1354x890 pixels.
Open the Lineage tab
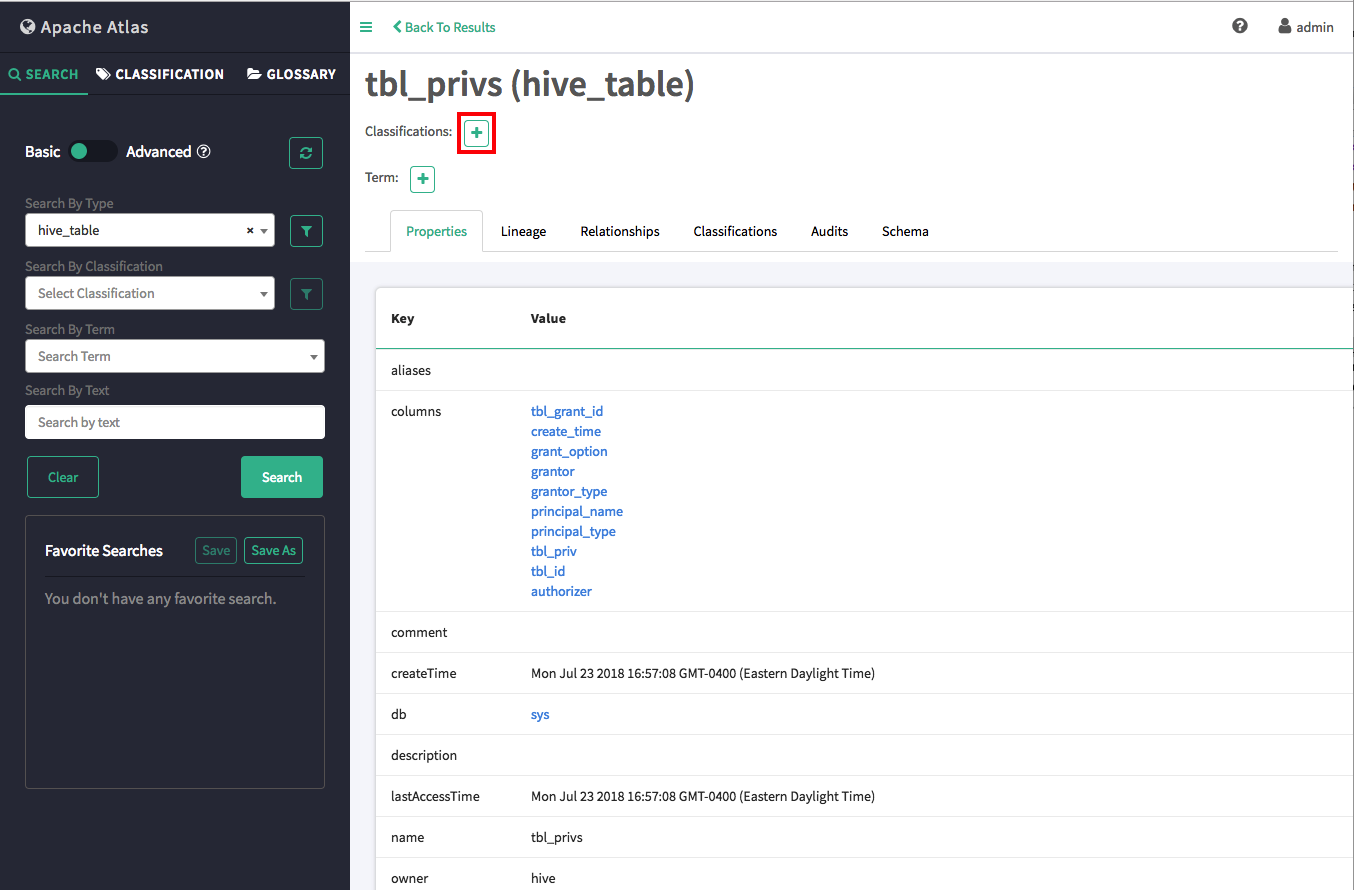click(x=523, y=231)
